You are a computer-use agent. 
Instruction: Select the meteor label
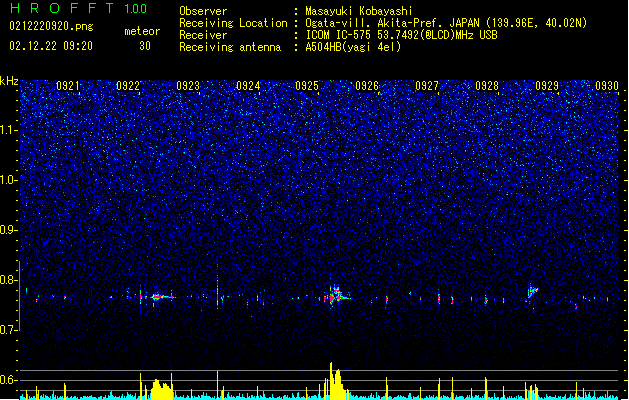click(142, 31)
